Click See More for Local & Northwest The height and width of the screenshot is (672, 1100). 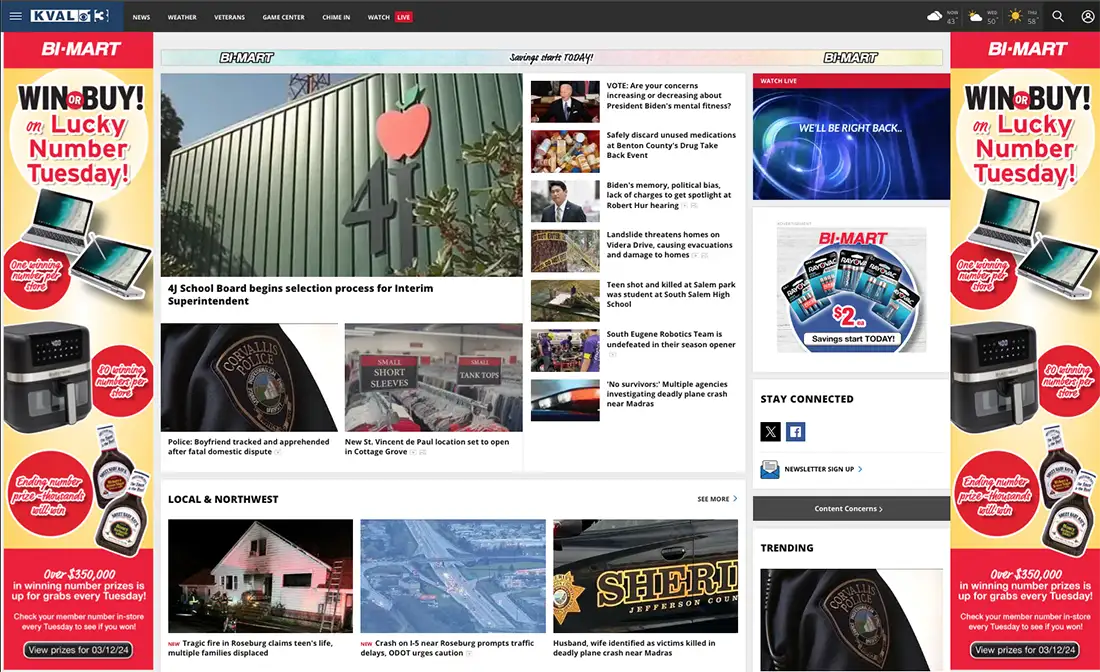[717, 499]
